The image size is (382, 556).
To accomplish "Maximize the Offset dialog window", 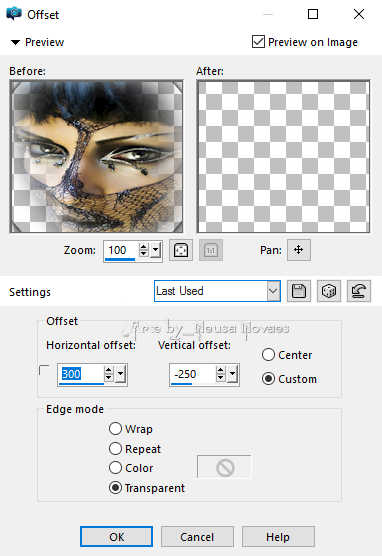I will click(312, 14).
